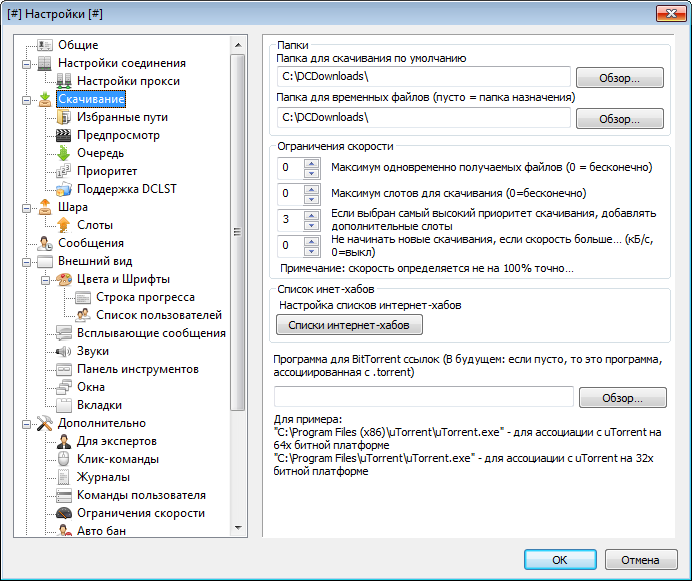This screenshot has width=692, height=581.
Task: Click the settings tree scrollbar thumb
Action: point(238,232)
